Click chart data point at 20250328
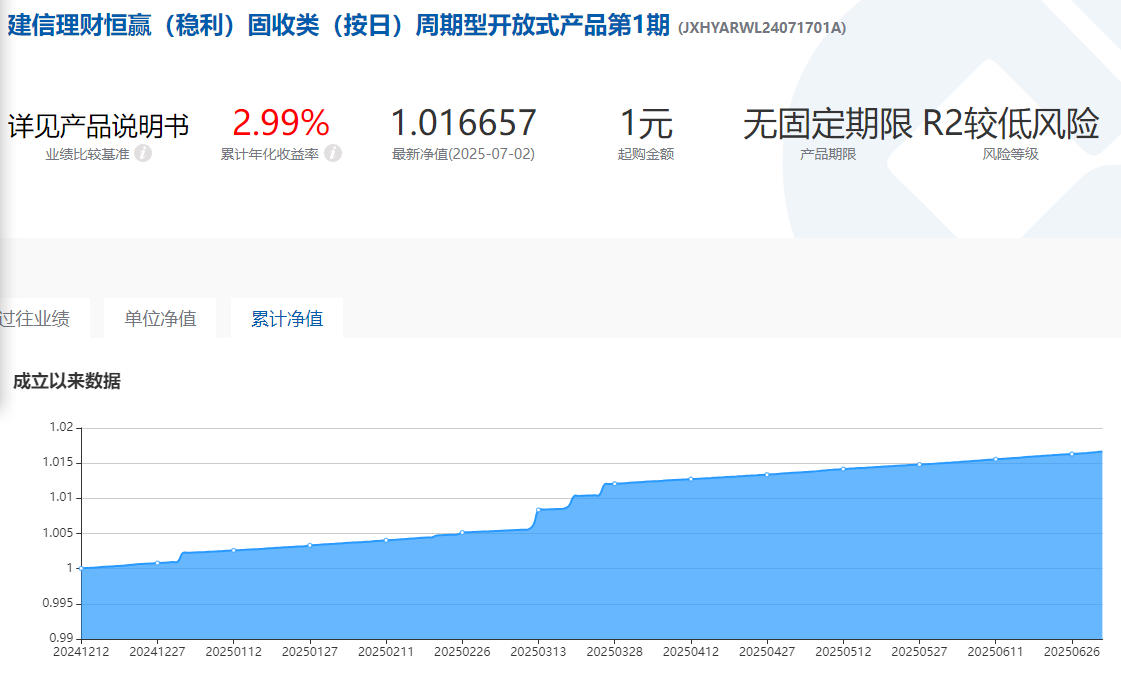This screenshot has width=1121, height=677. pos(614,484)
